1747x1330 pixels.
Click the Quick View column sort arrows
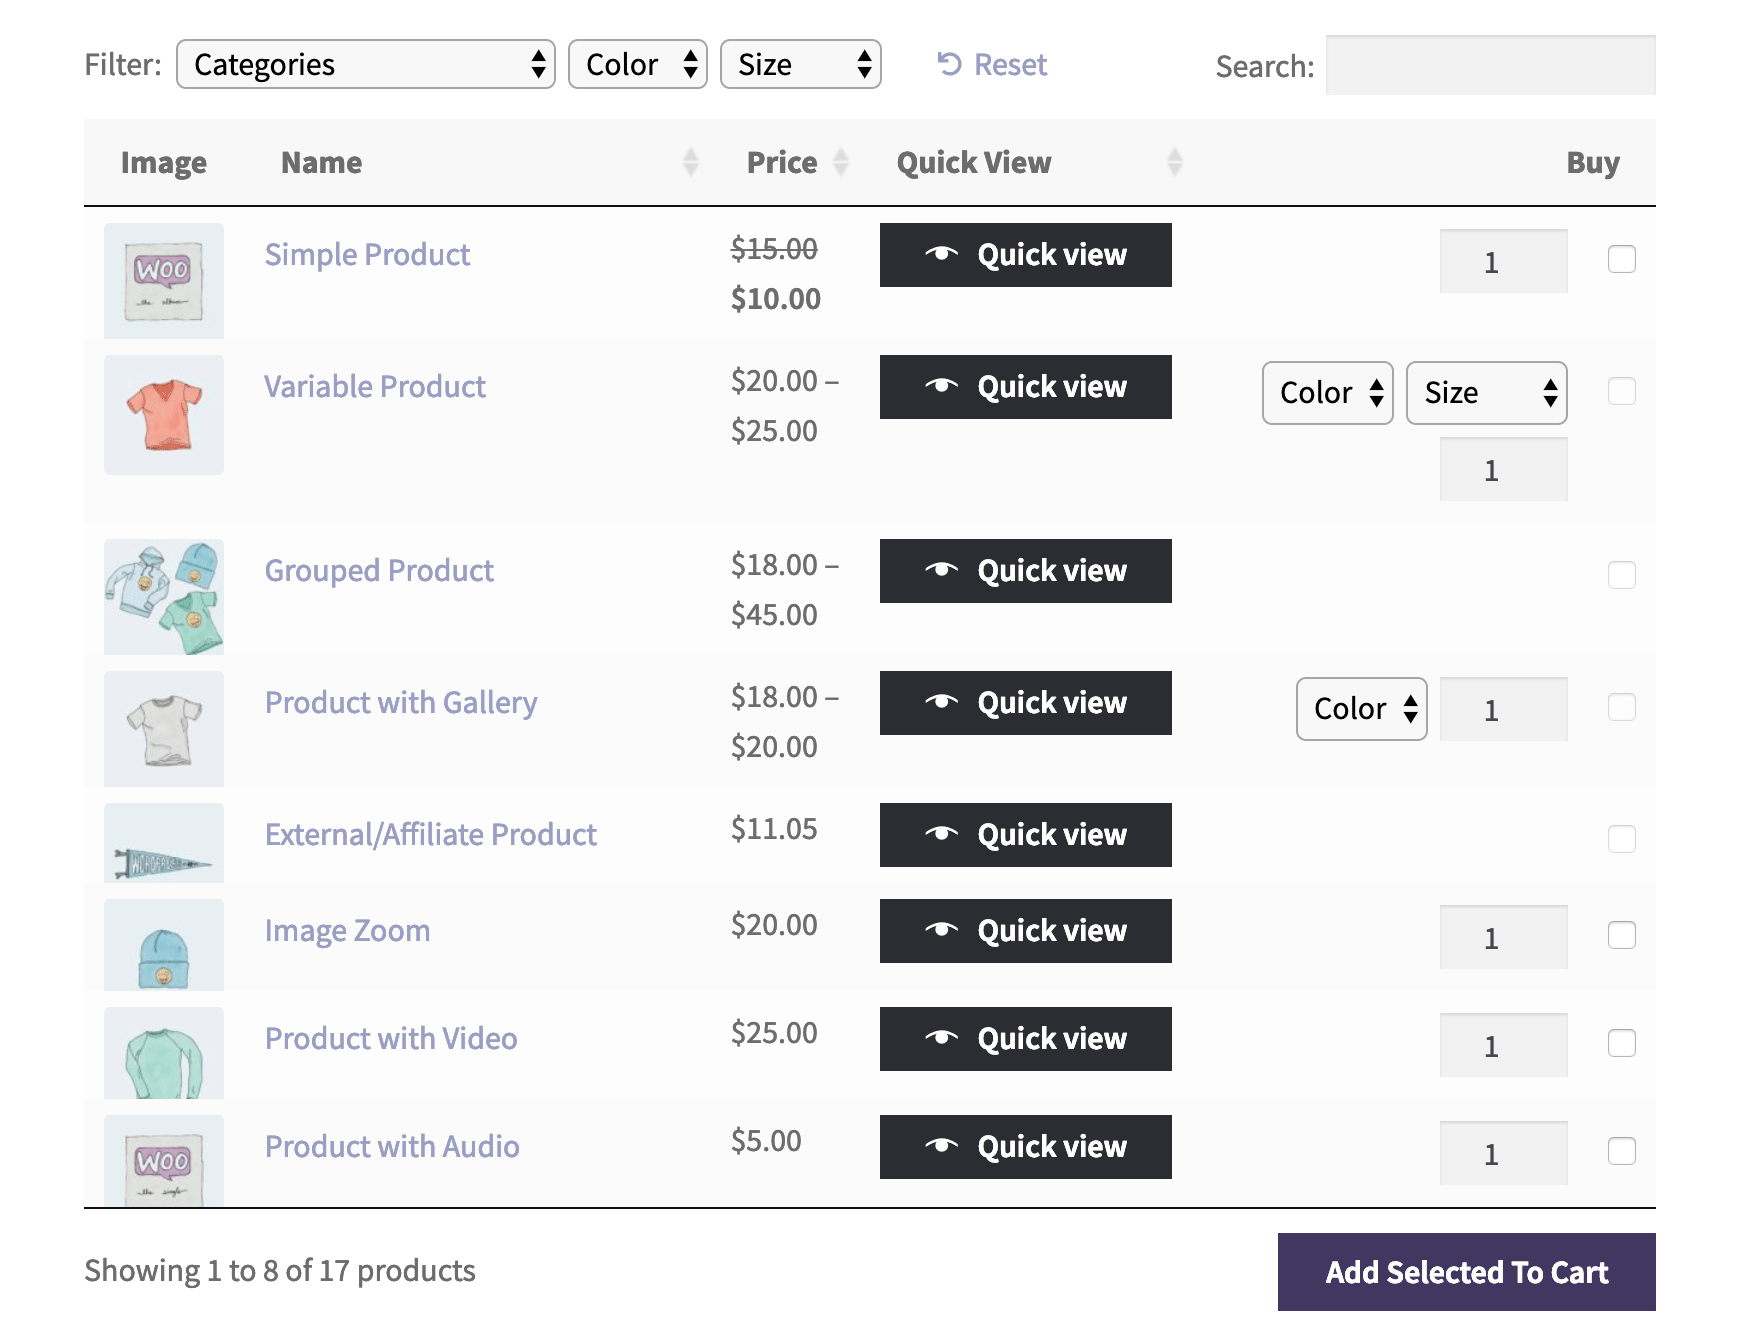(1174, 162)
